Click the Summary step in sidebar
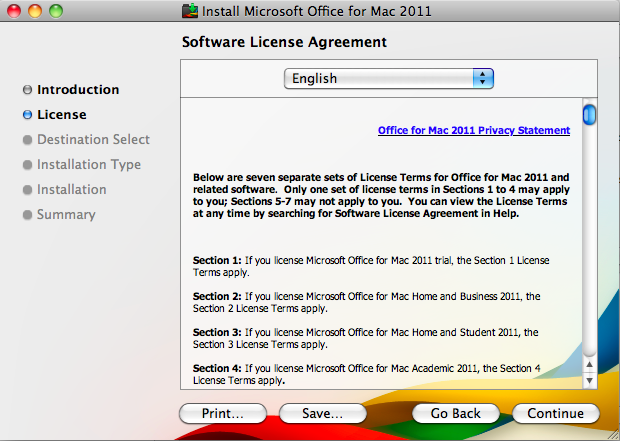The image size is (620, 441). 66,214
